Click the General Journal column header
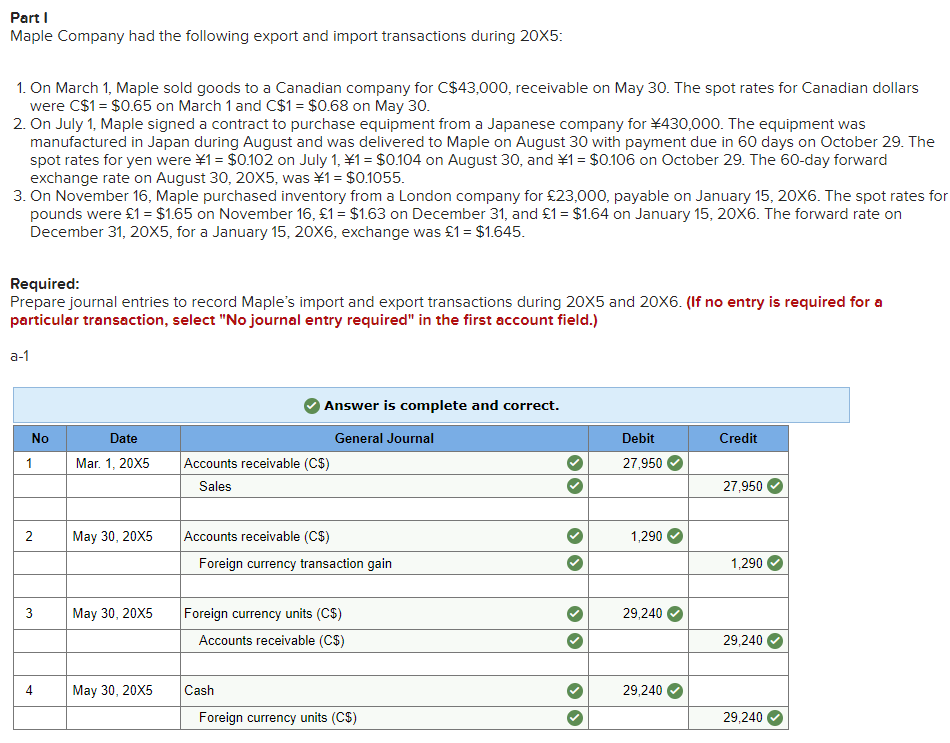The width and height of the screenshot is (950, 743). [x=384, y=438]
